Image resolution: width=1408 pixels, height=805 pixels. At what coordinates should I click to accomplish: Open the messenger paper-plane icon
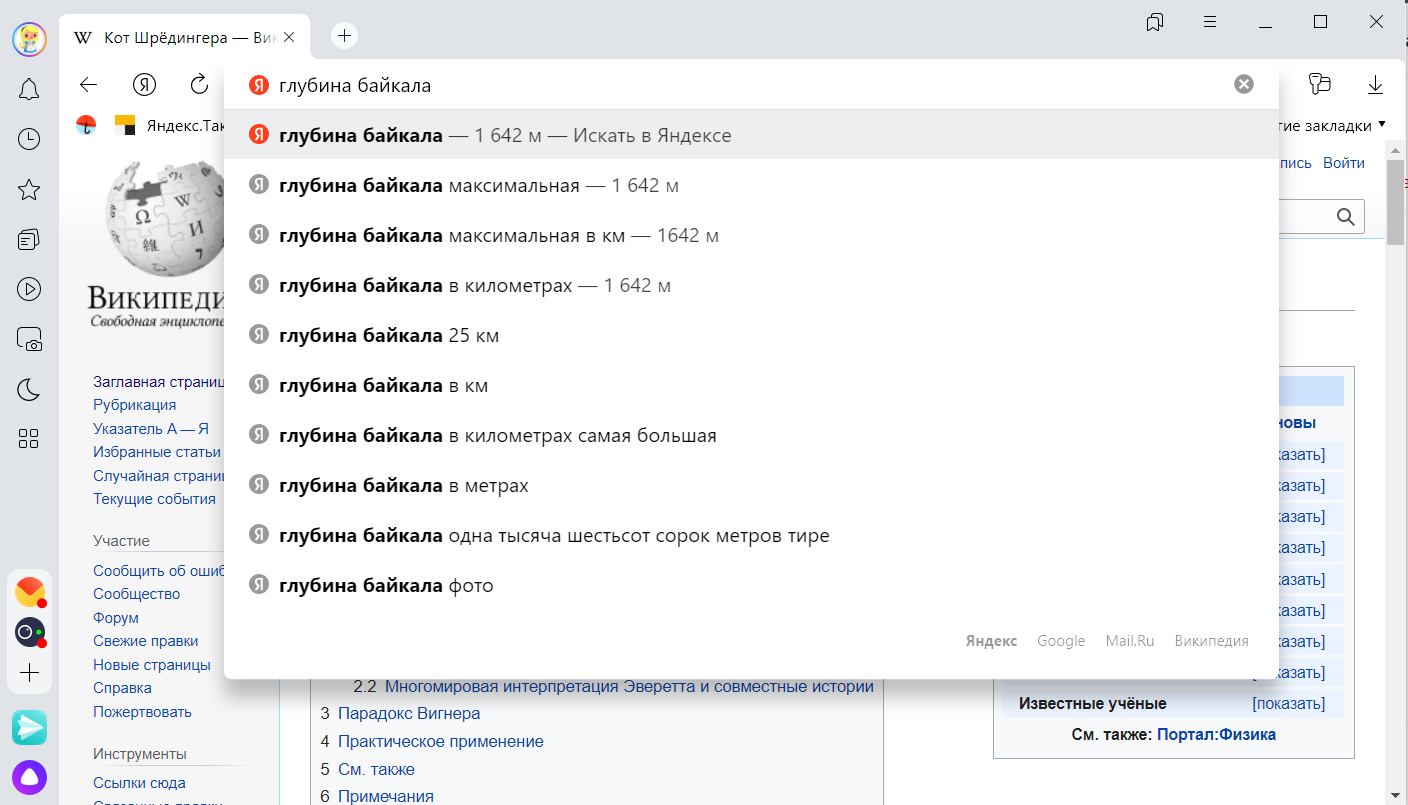[x=29, y=727]
